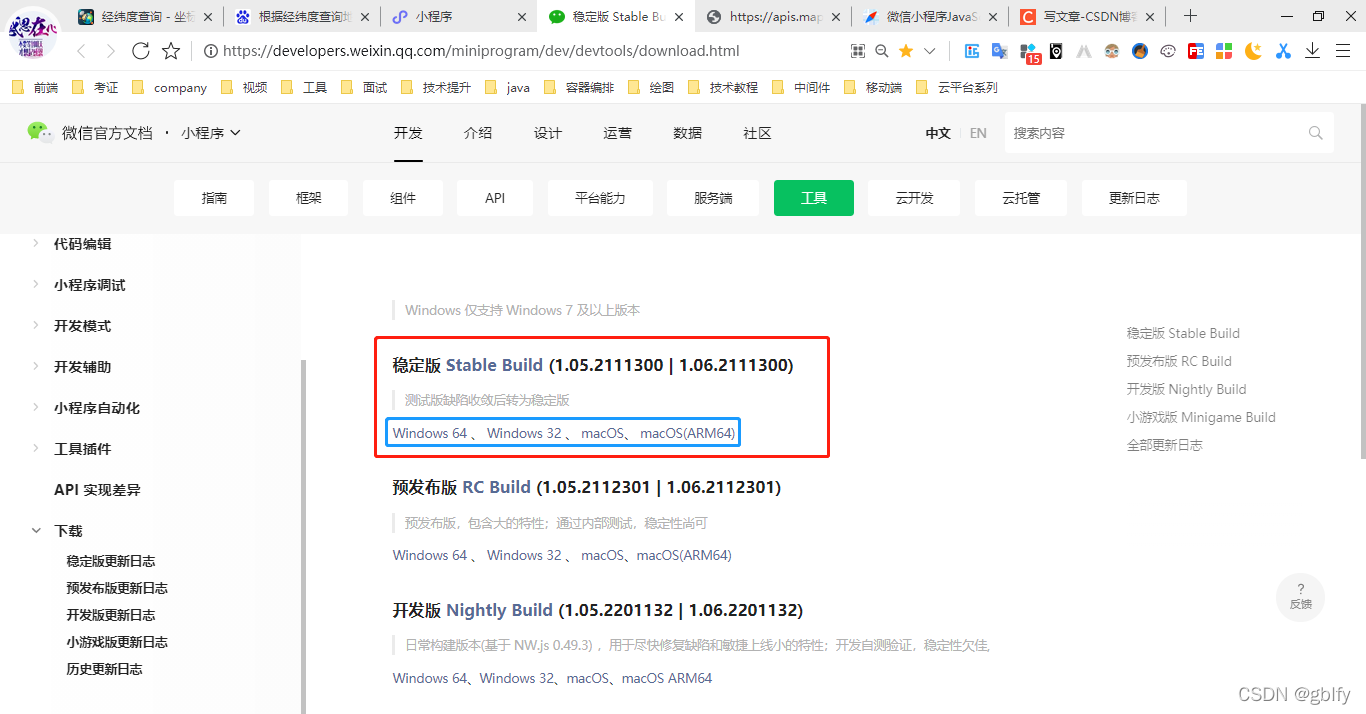Open the downloads arrow icon
The height and width of the screenshot is (714, 1366).
click(x=1313, y=51)
